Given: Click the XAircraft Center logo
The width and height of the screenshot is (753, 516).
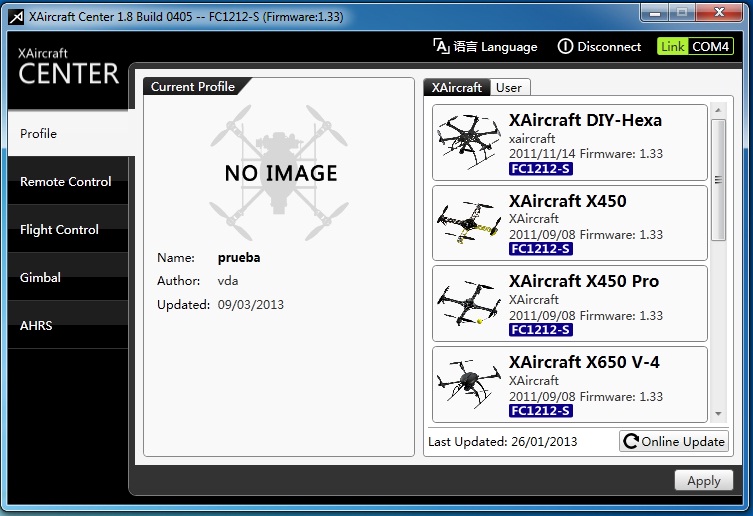Looking at the screenshot, I should pos(68,66).
